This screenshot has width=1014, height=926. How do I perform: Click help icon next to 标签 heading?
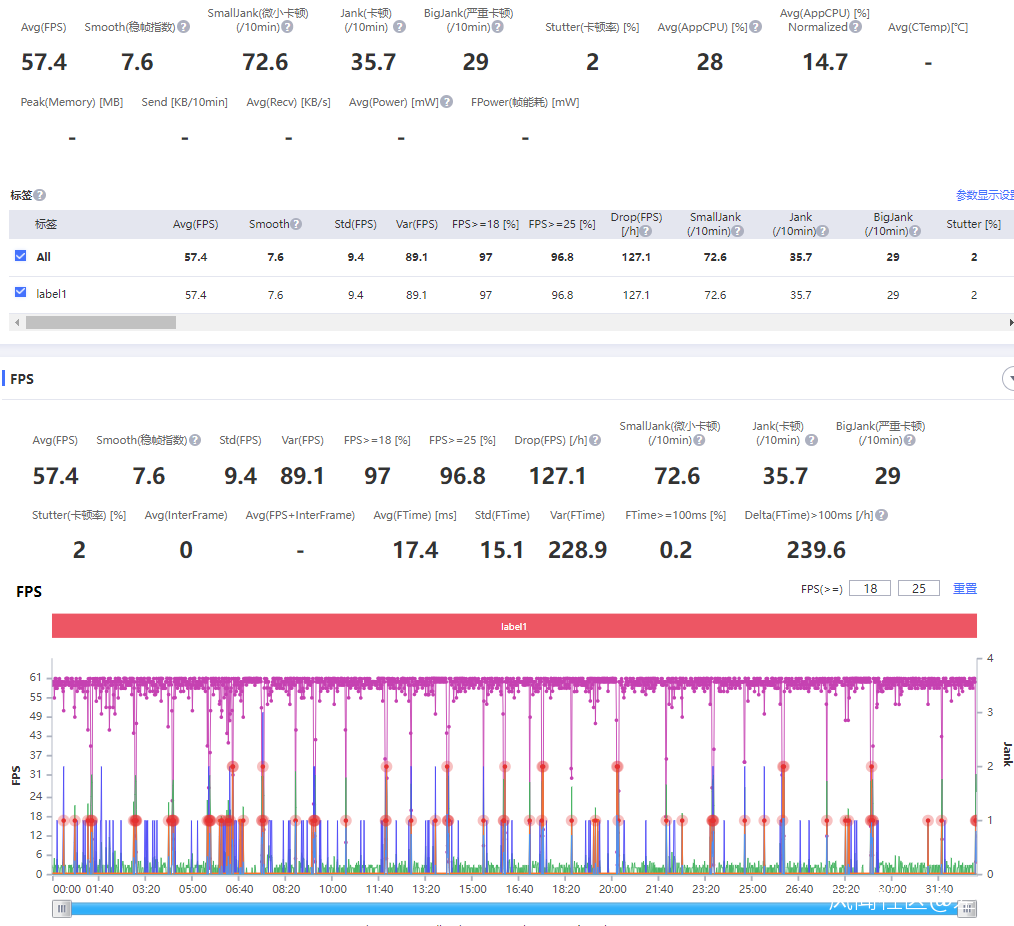(x=40, y=196)
